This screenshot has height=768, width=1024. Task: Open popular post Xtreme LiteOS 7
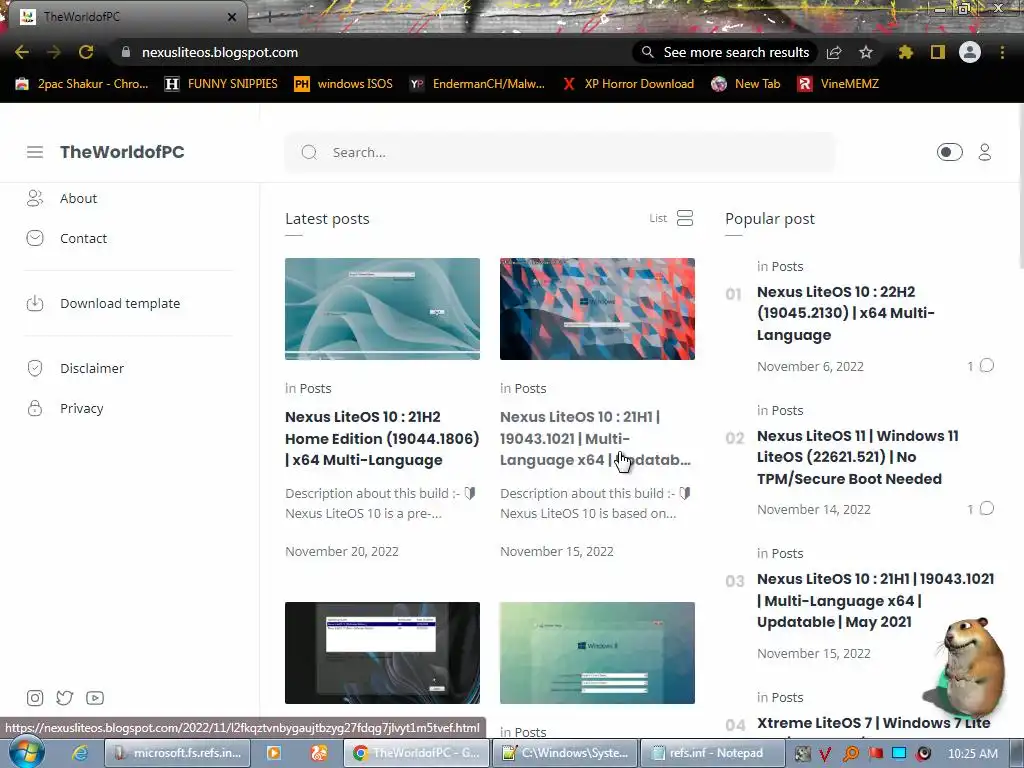tap(874, 723)
